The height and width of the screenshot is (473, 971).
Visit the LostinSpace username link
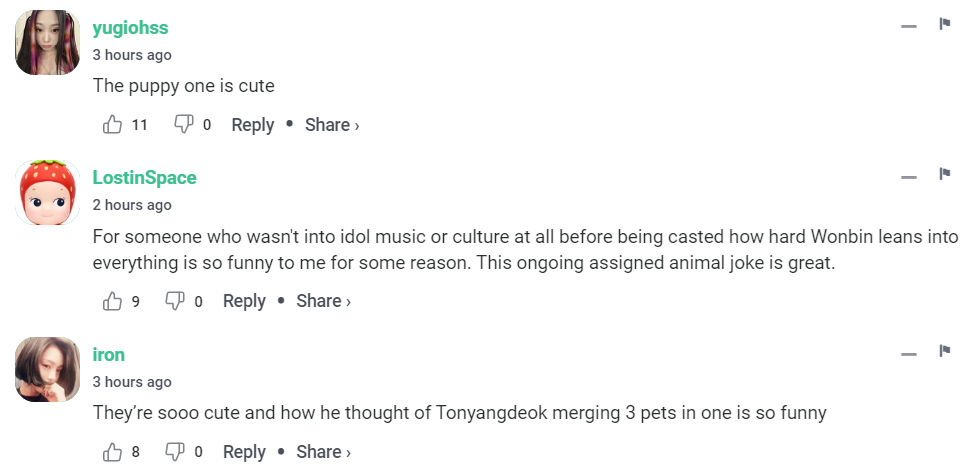point(144,178)
